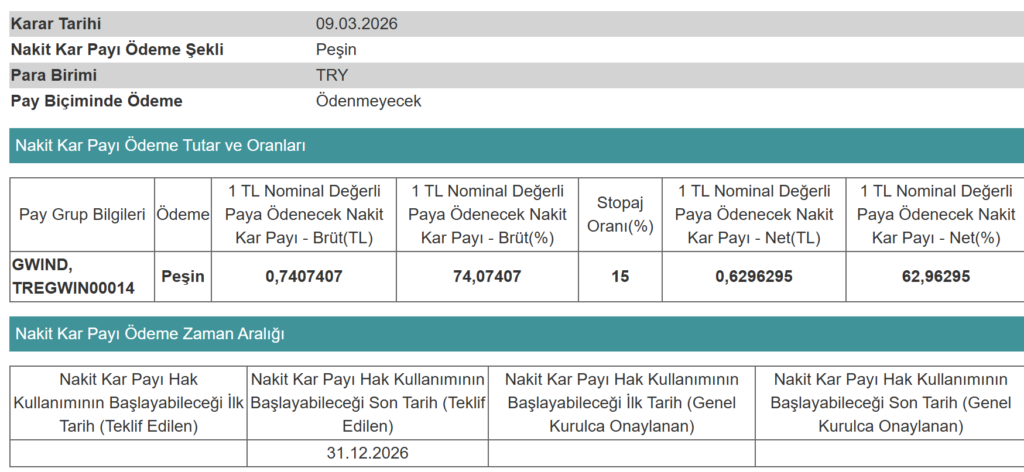1024x472 pixels.
Task: Select the gross percentage 74,07407
Action: tap(486, 277)
